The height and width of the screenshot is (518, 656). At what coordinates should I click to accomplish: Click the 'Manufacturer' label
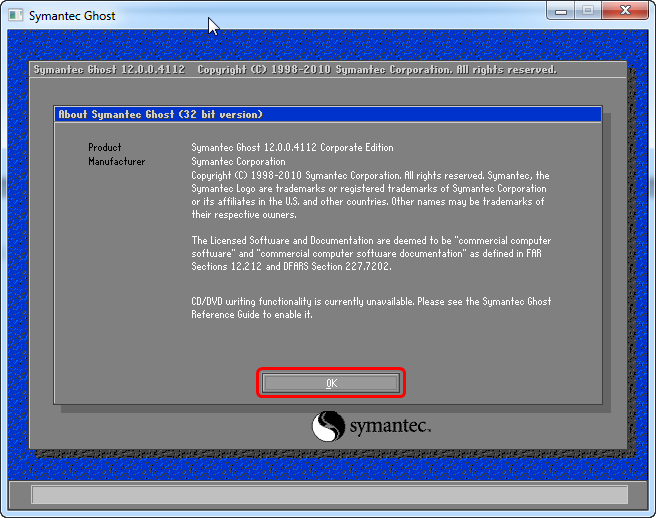pyautogui.click(x=116, y=162)
